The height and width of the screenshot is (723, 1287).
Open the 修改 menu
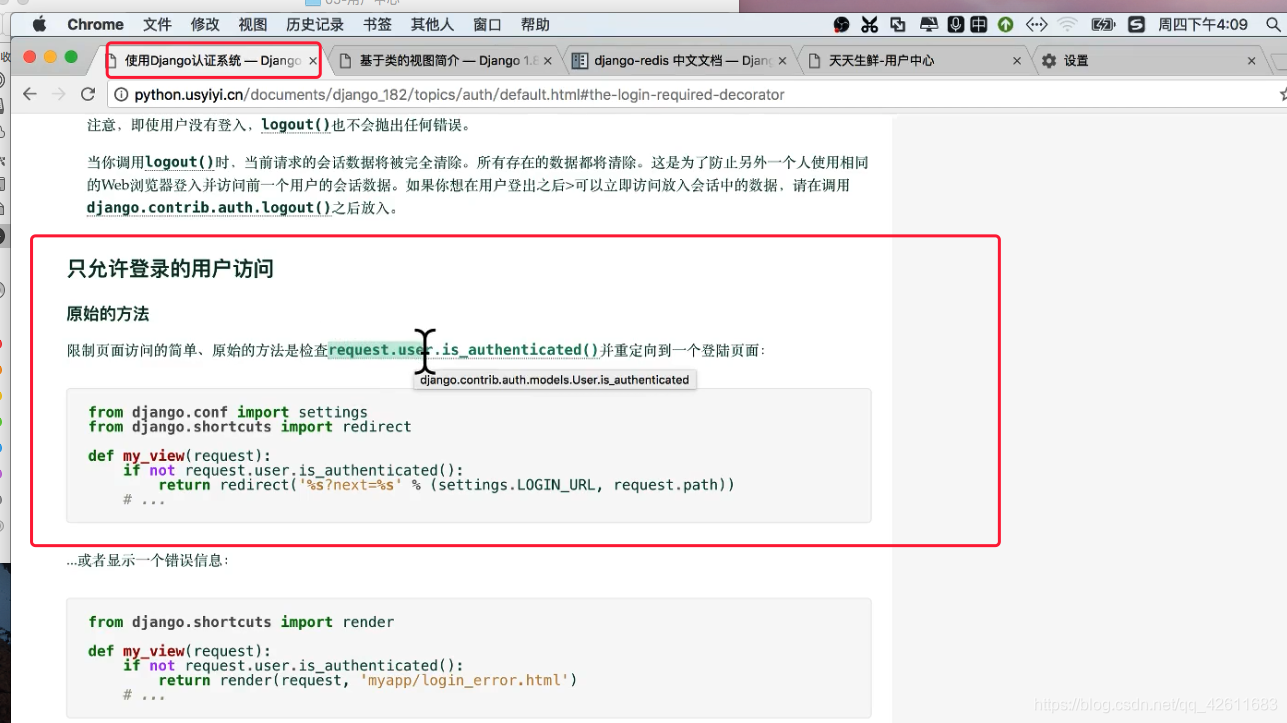tap(205, 24)
